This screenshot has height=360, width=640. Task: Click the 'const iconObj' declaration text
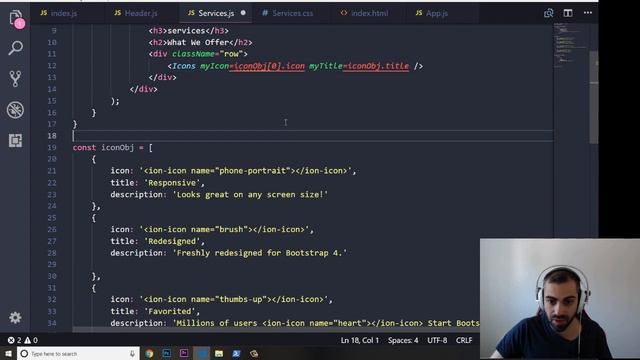pyautogui.click(x=103, y=147)
